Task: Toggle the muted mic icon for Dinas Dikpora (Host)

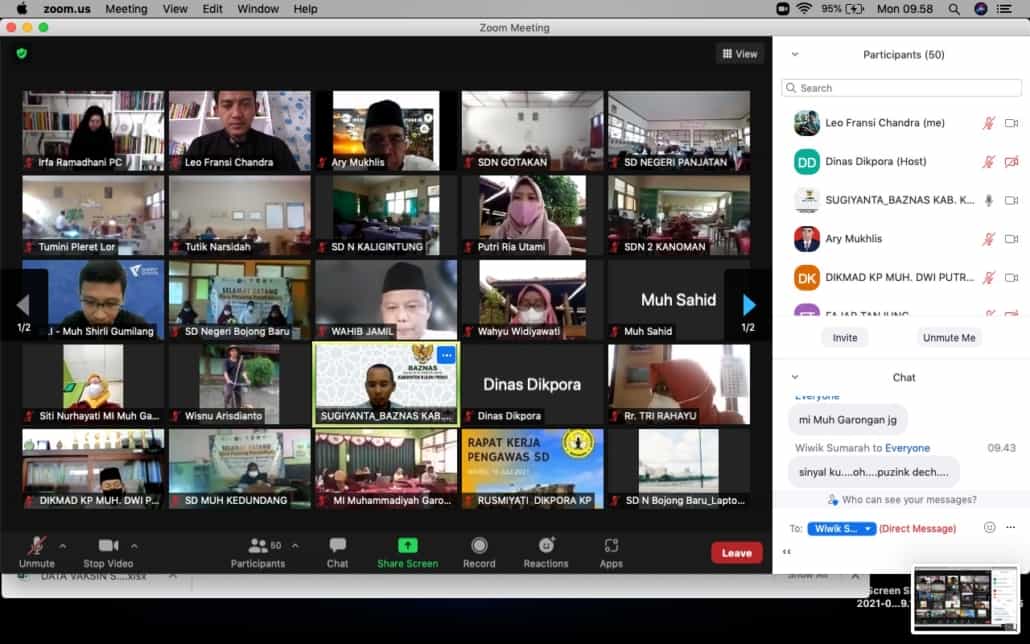Action: click(x=989, y=162)
